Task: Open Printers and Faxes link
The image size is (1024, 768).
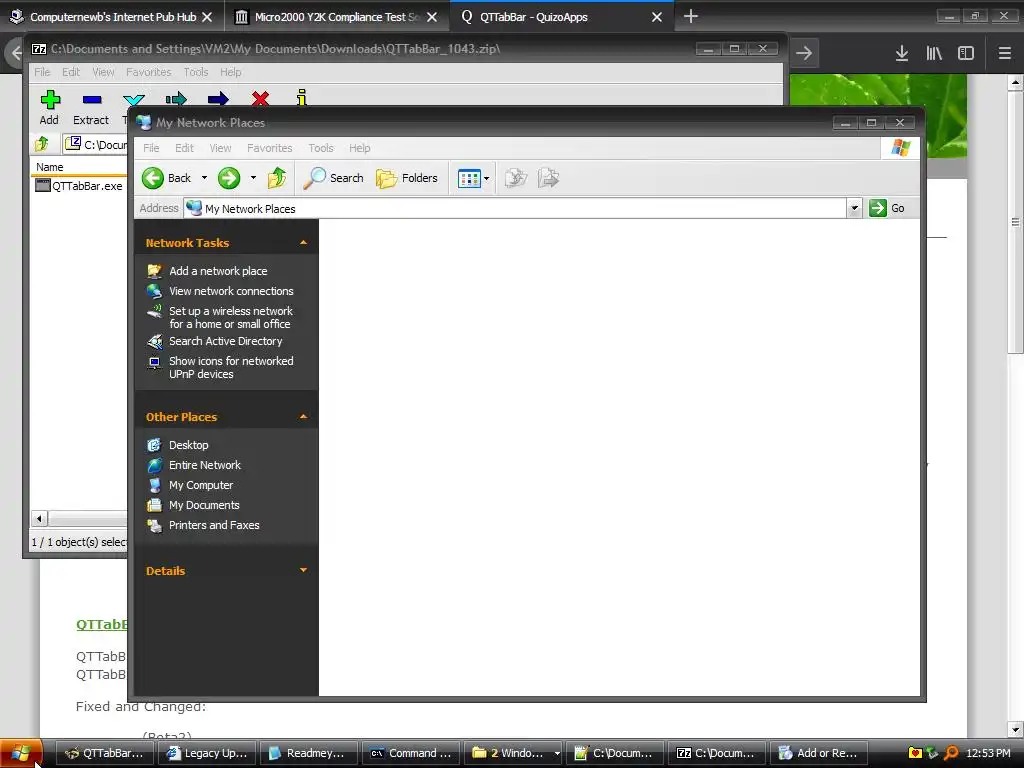Action: click(x=214, y=525)
